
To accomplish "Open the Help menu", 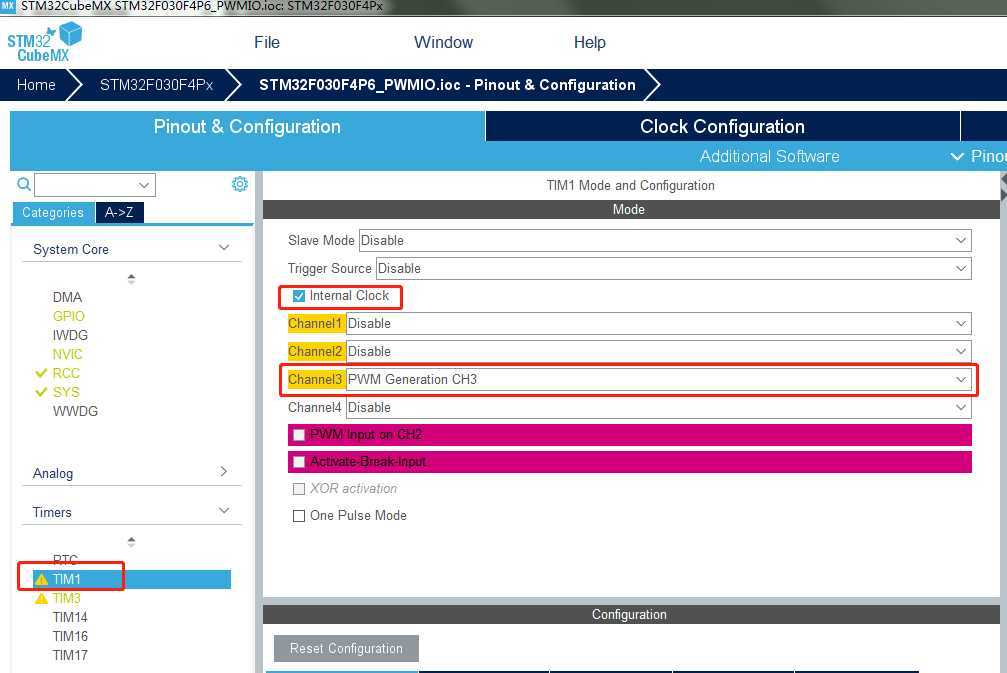I will click(x=590, y=42).
